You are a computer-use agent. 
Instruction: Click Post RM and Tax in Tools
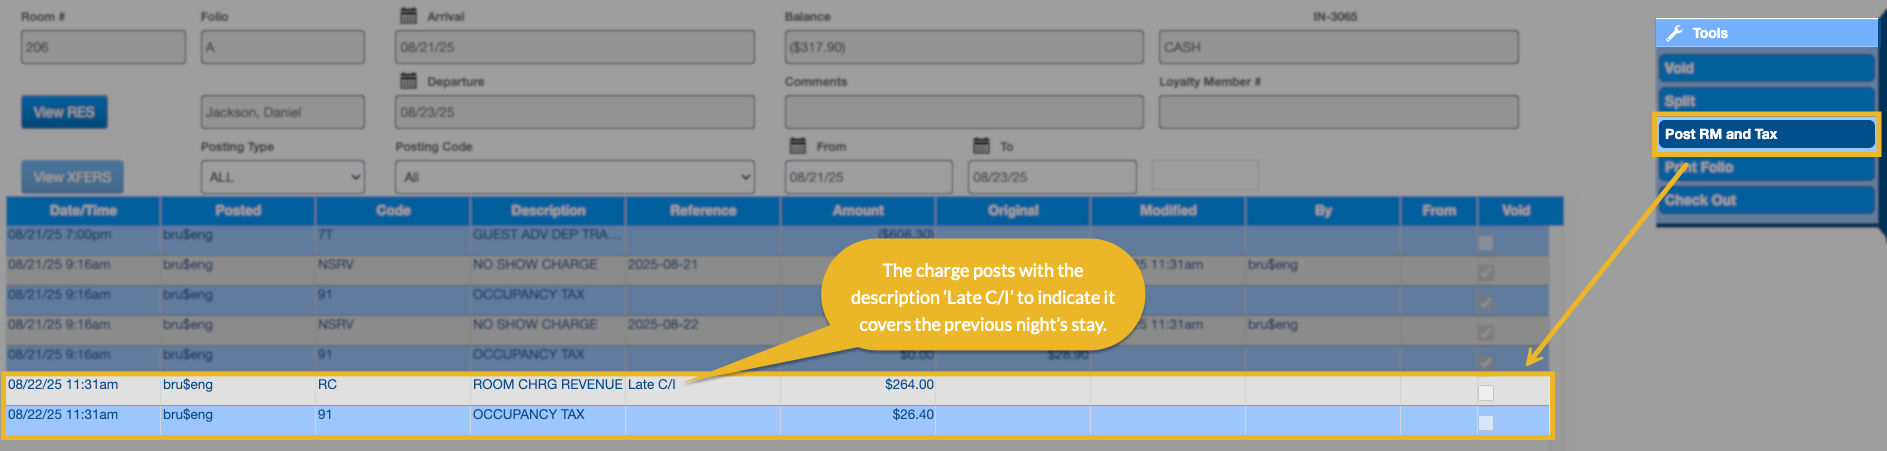(1765, 134)
